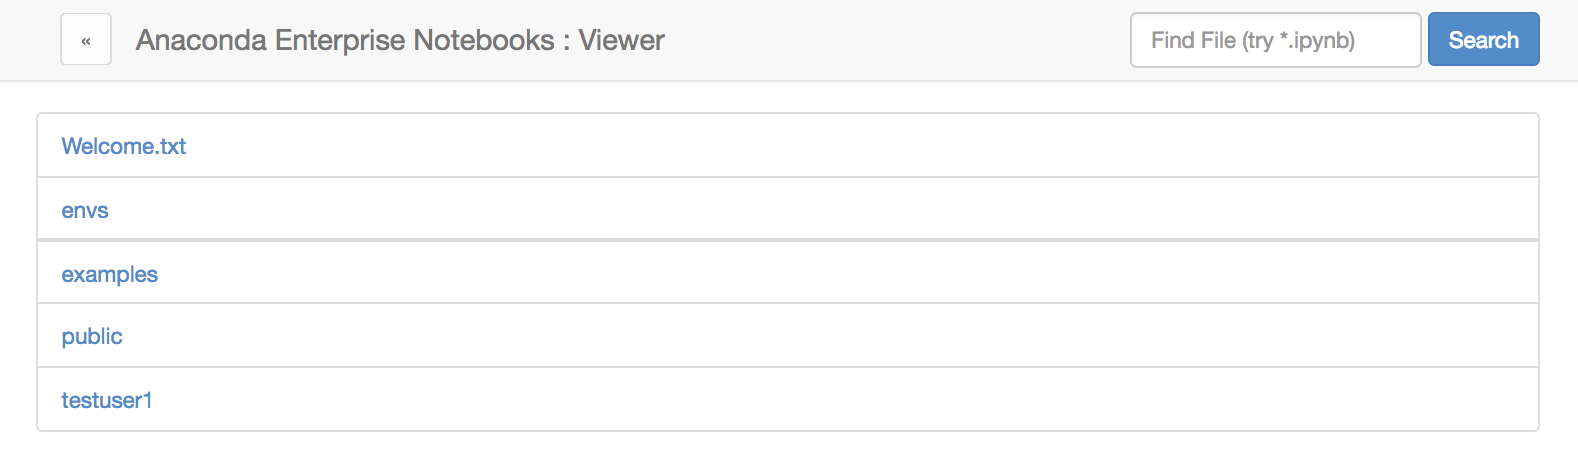Expand the examples folder entry
The width and height of the screenshot is (1578, 476).
click(110, 274)
